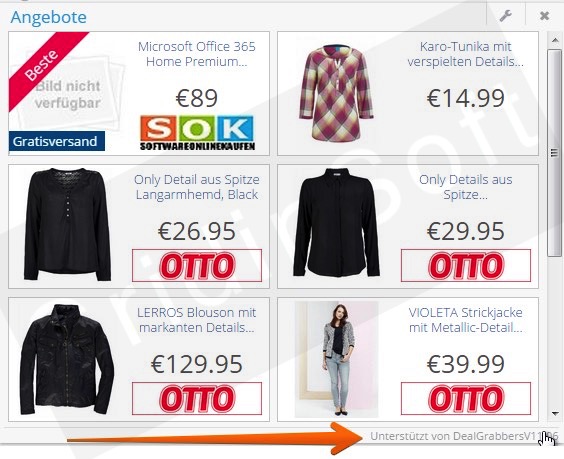This screenshot has width=564, height=459.
Task: Click the woman in cardigan photo
Action: tap(336, 359)
